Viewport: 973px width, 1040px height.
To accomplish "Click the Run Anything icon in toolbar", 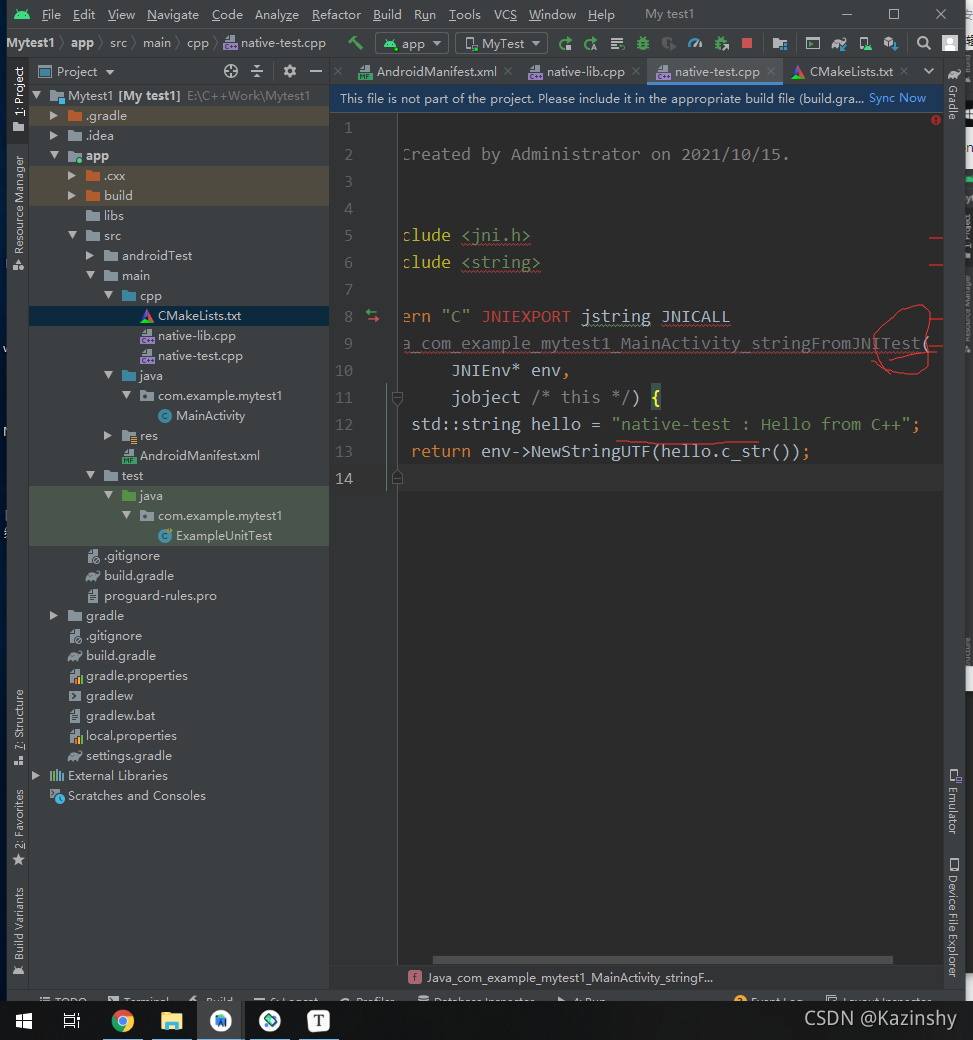I will point(812,44).
